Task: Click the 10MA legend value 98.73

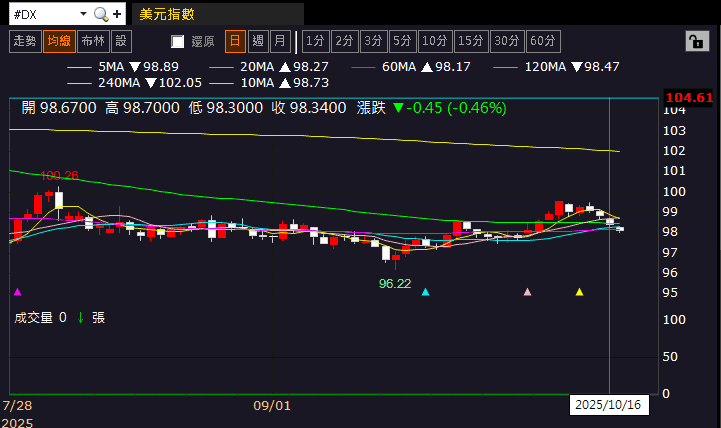Action: click(311, 83)
